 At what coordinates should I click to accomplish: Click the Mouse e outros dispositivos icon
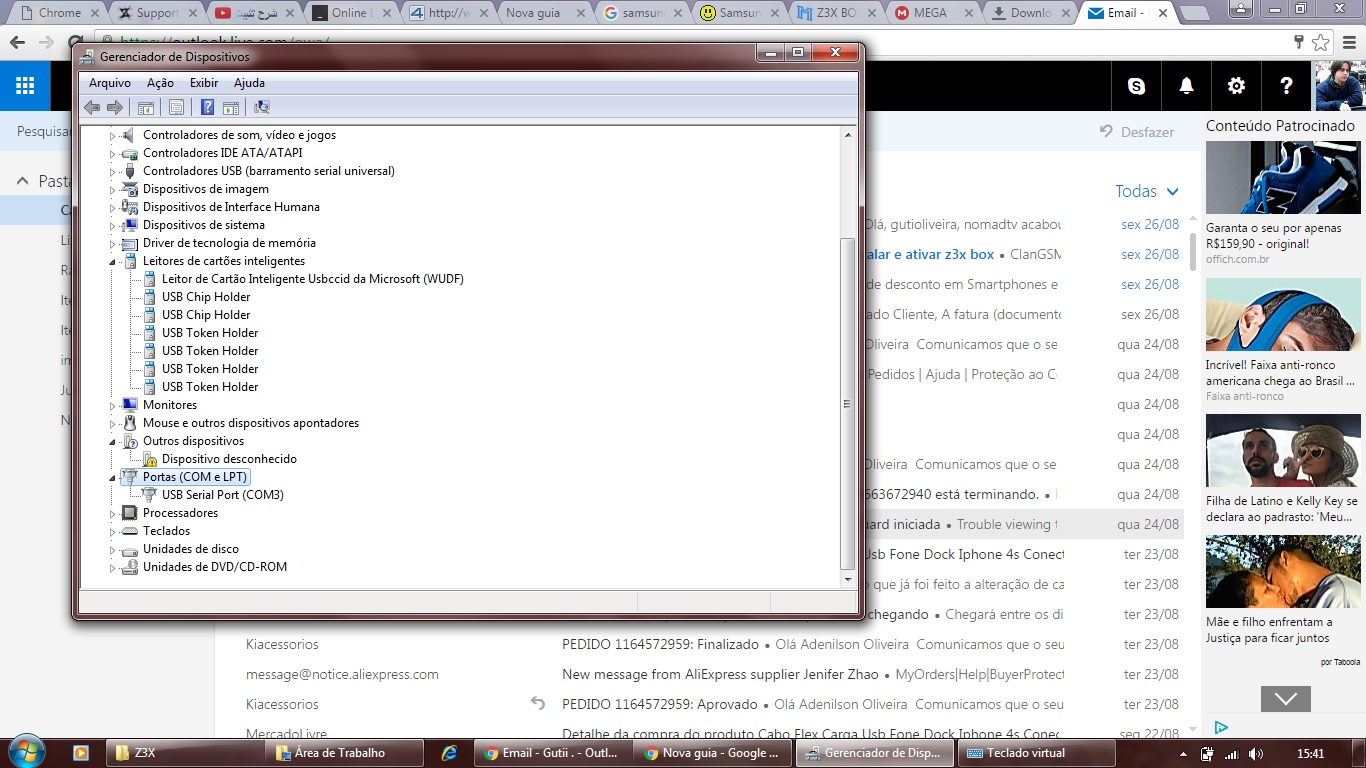coord(129,423)
